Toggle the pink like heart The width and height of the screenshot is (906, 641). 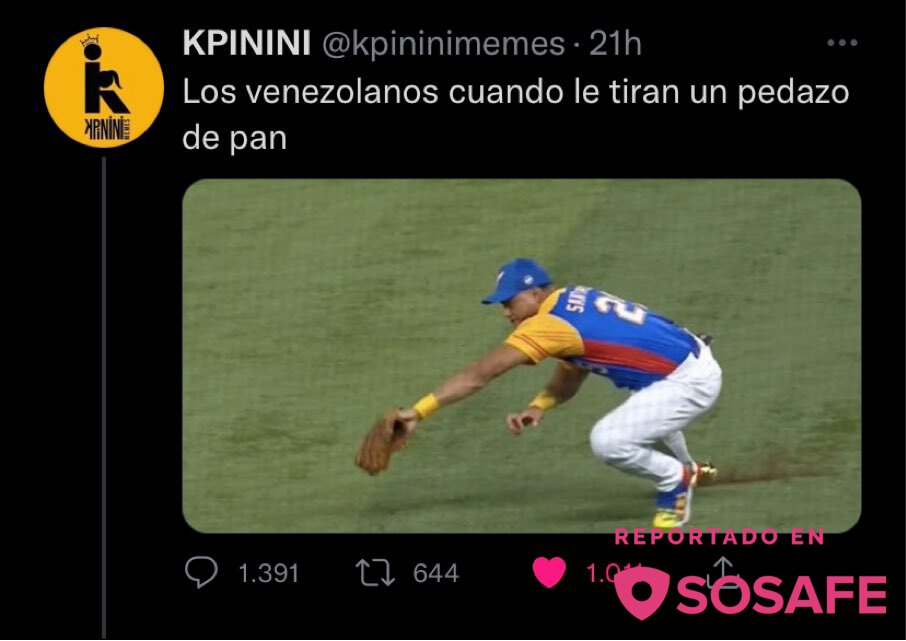[548, 572]
